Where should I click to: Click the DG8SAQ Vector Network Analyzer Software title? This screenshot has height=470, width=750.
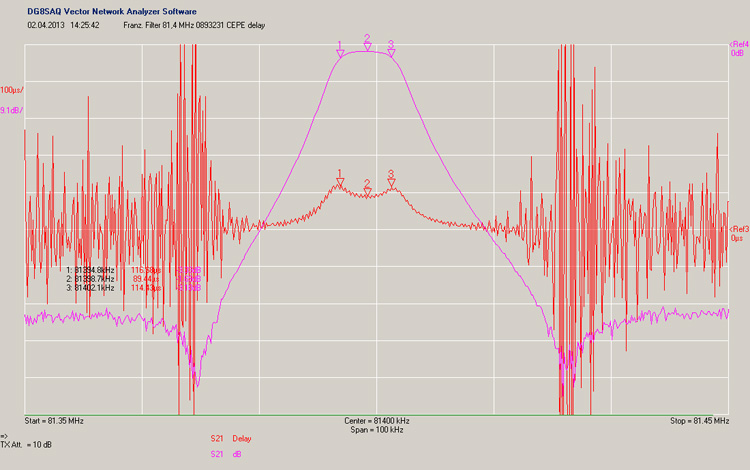click(x=112, y=11)
